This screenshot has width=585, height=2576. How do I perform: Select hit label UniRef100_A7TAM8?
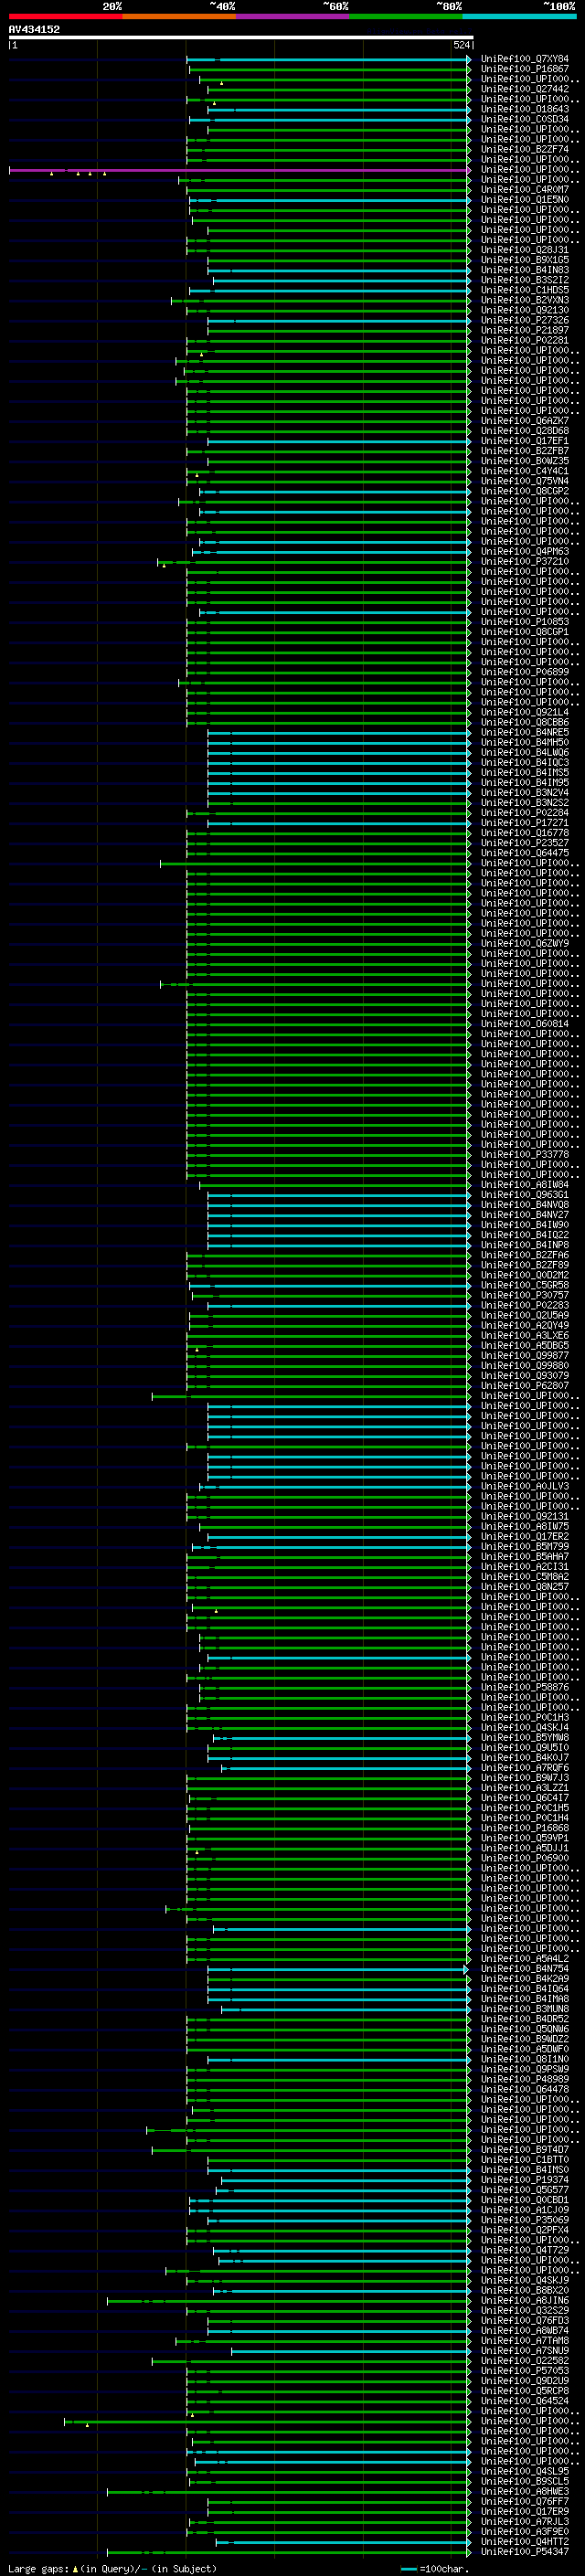[525, 2341]
